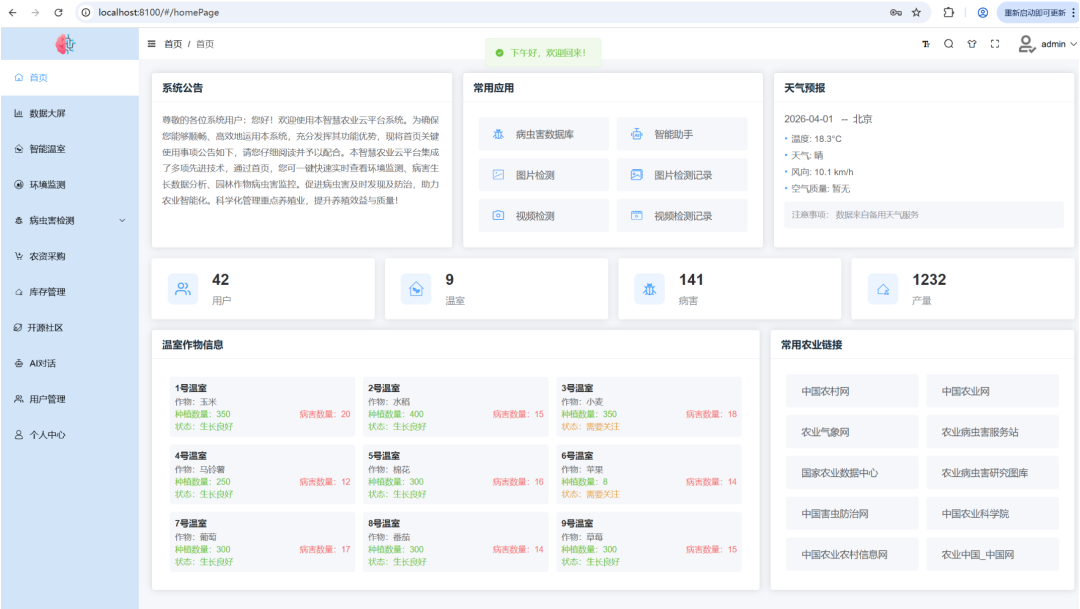Click 病虫害数据库 bug icon
The image size is (1080, 609).
coord(498,134)
